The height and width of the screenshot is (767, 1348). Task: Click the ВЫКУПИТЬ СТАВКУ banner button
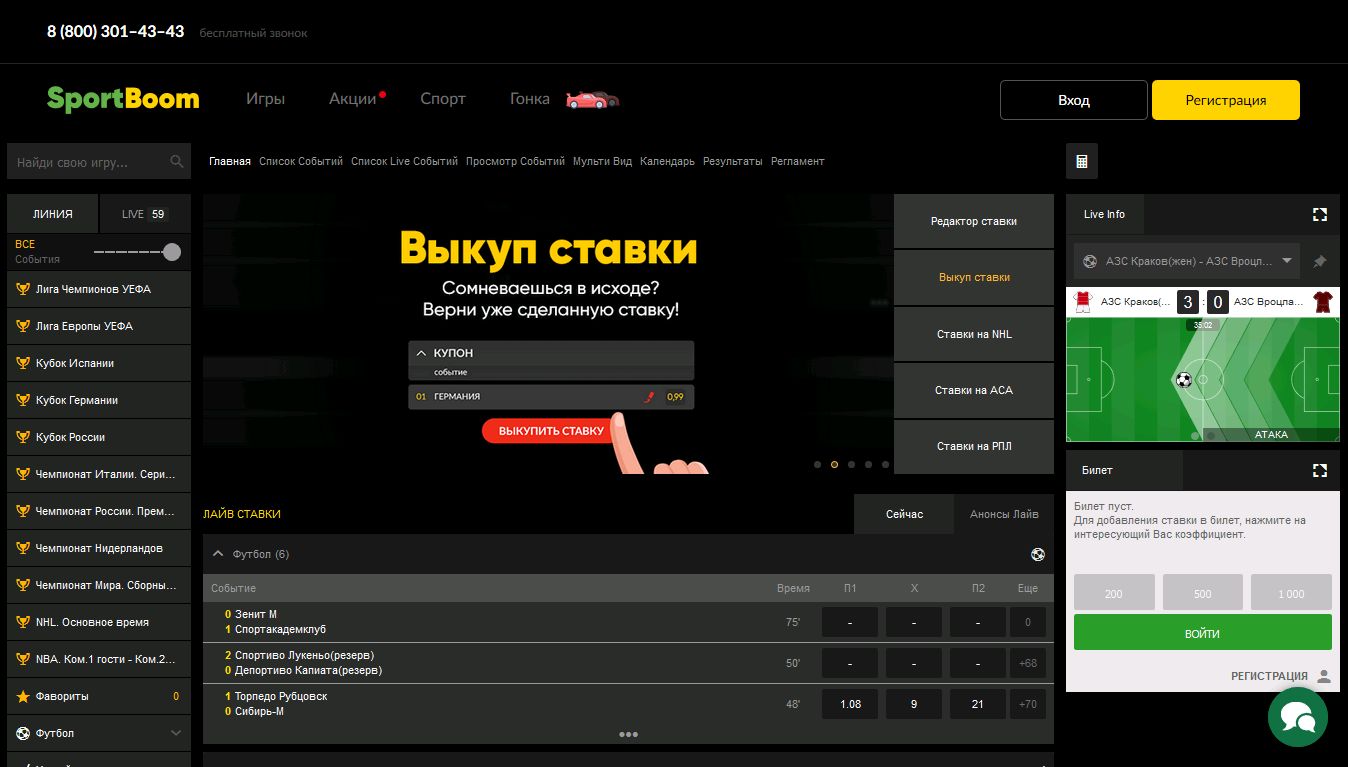pos(551,431)
